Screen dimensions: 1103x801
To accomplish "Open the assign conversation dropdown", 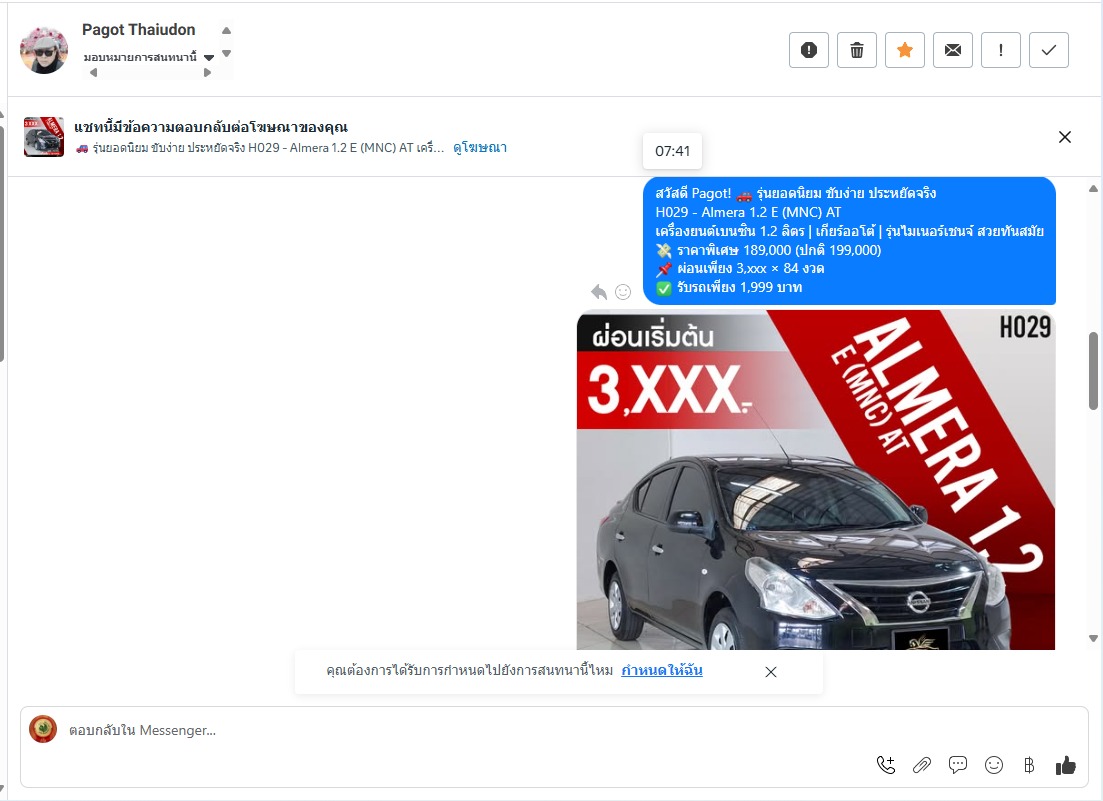I will coord(148,57).
